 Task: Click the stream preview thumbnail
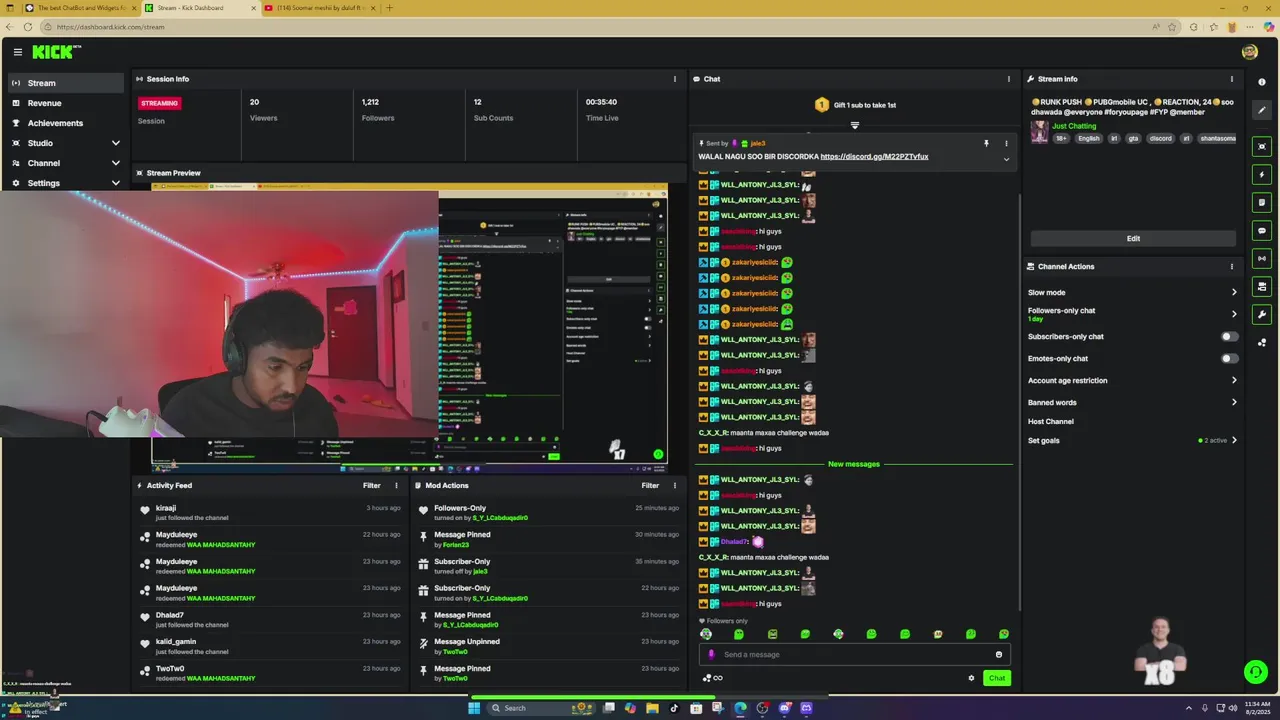tap(409, 326)
